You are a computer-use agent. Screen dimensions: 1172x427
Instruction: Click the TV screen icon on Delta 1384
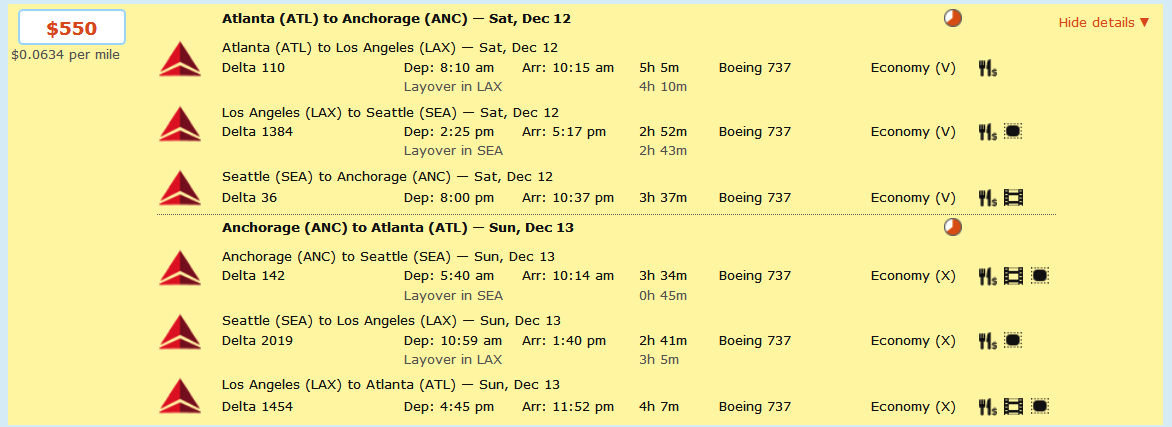(x=1013, y=132)
